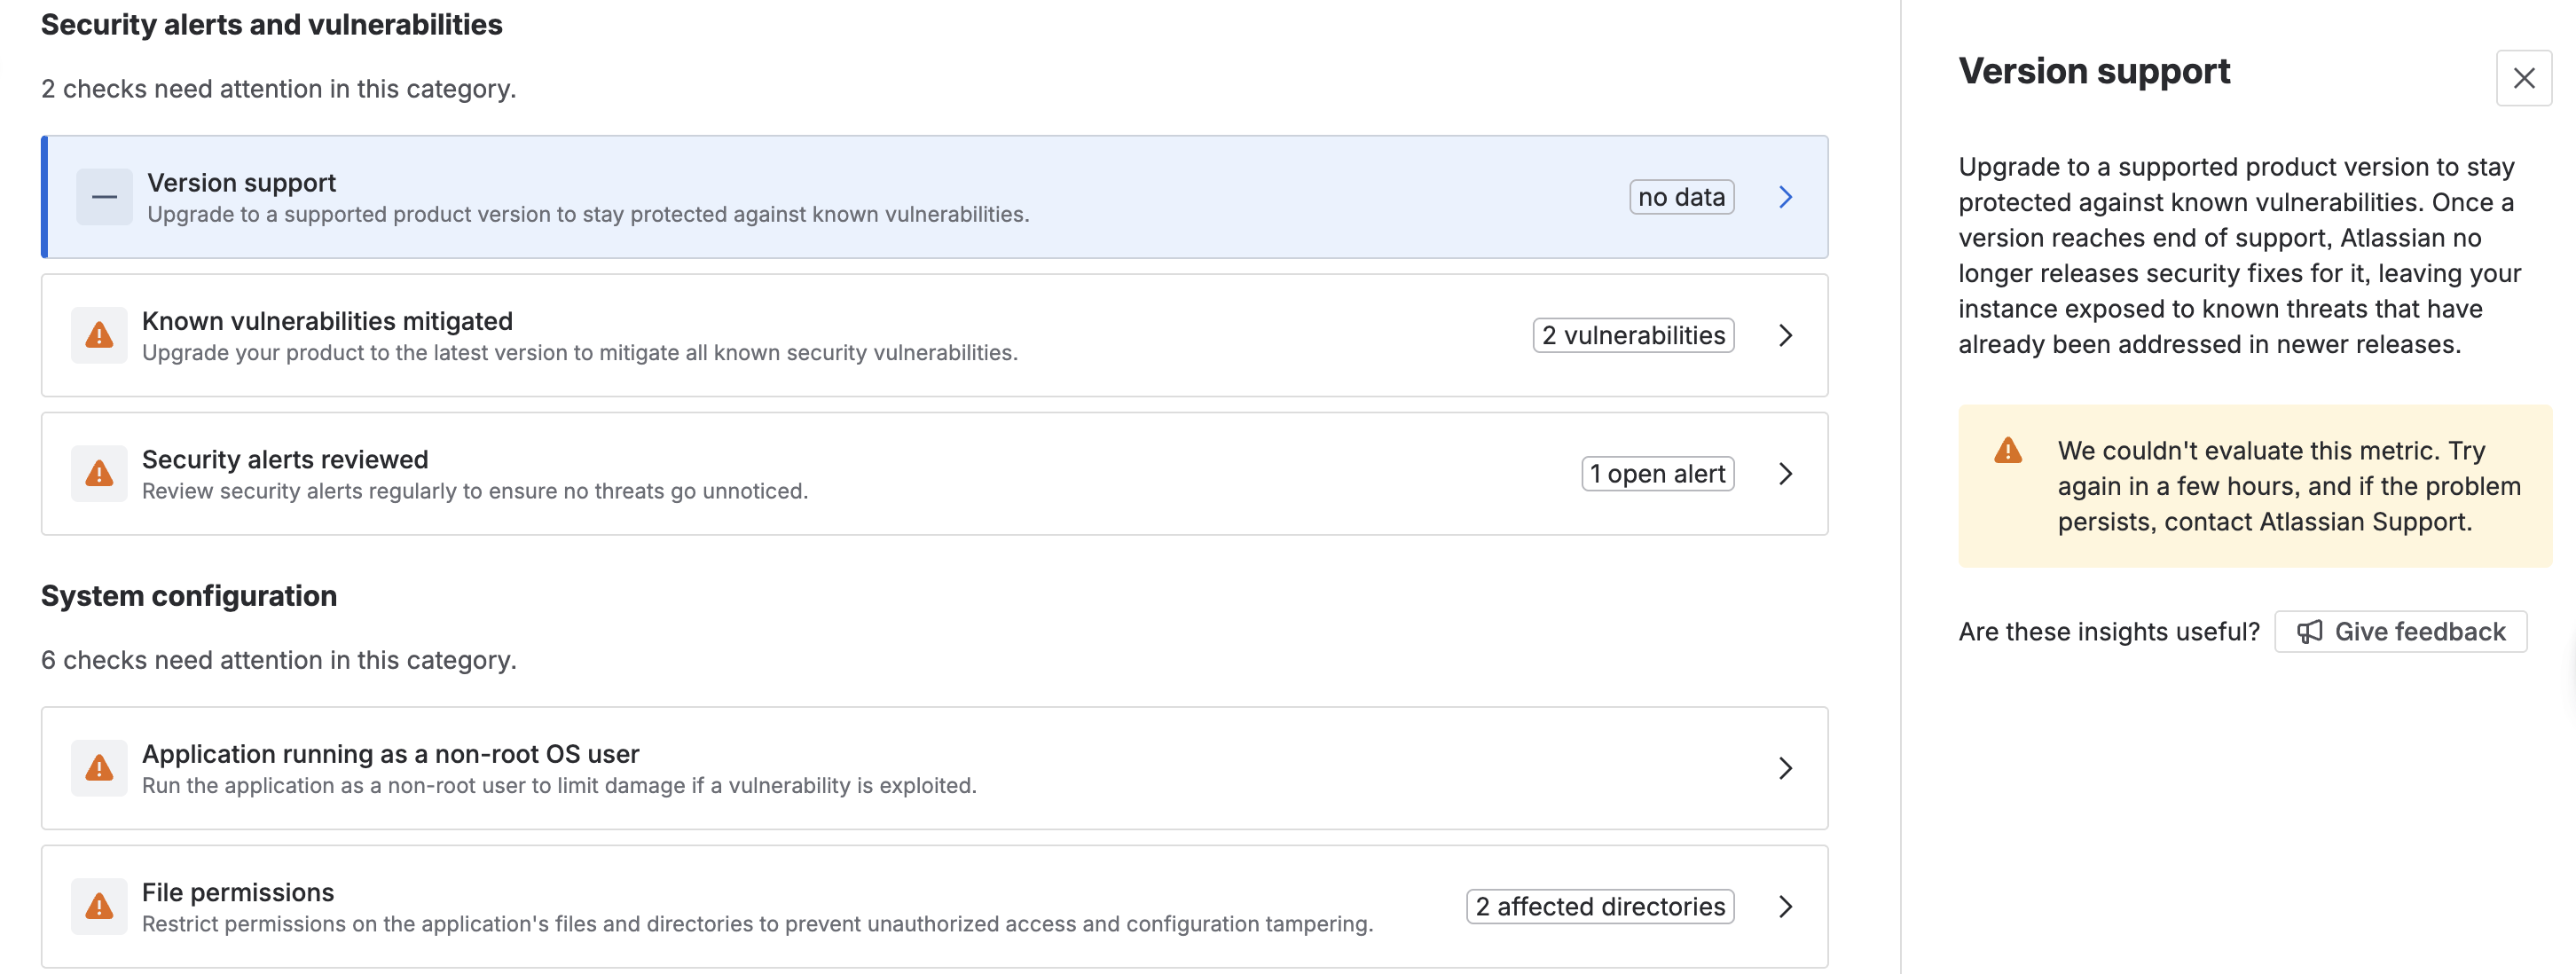This screenshot has height=974, width=2576.
Task: Click the '2 vulnerabilities' badge
Action: tap(1632, 335)
